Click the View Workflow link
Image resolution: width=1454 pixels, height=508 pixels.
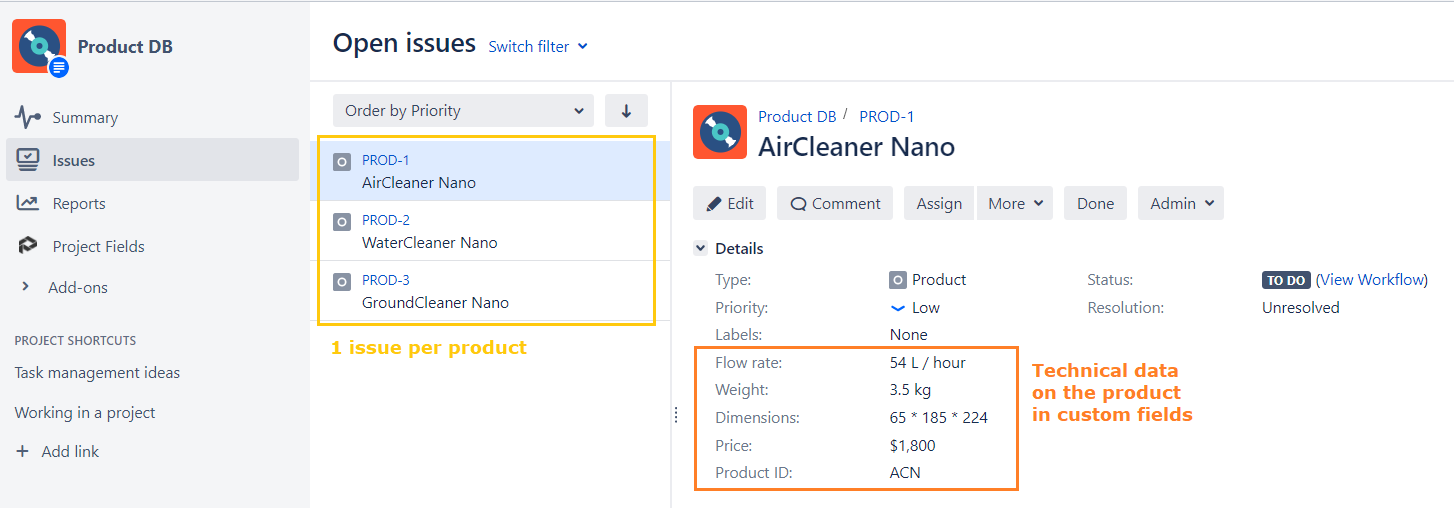pyautogui.click(x=1372, y=280)
